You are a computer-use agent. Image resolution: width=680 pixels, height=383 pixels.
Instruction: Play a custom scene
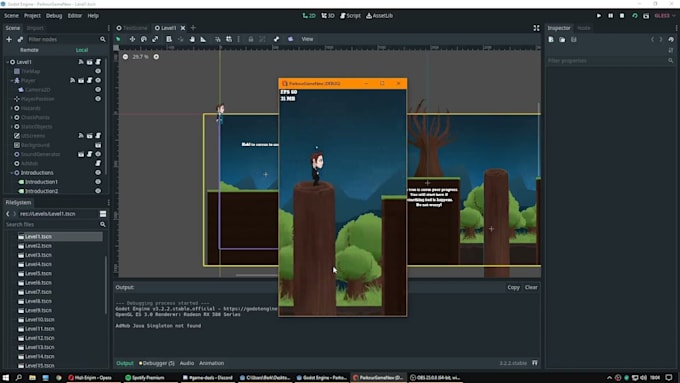(646, 16)
